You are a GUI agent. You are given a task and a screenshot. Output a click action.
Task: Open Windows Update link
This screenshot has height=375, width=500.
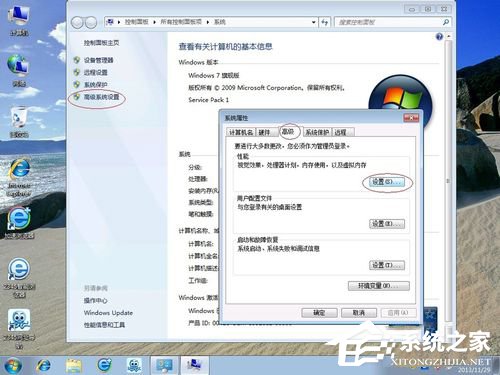click(108, 313)
